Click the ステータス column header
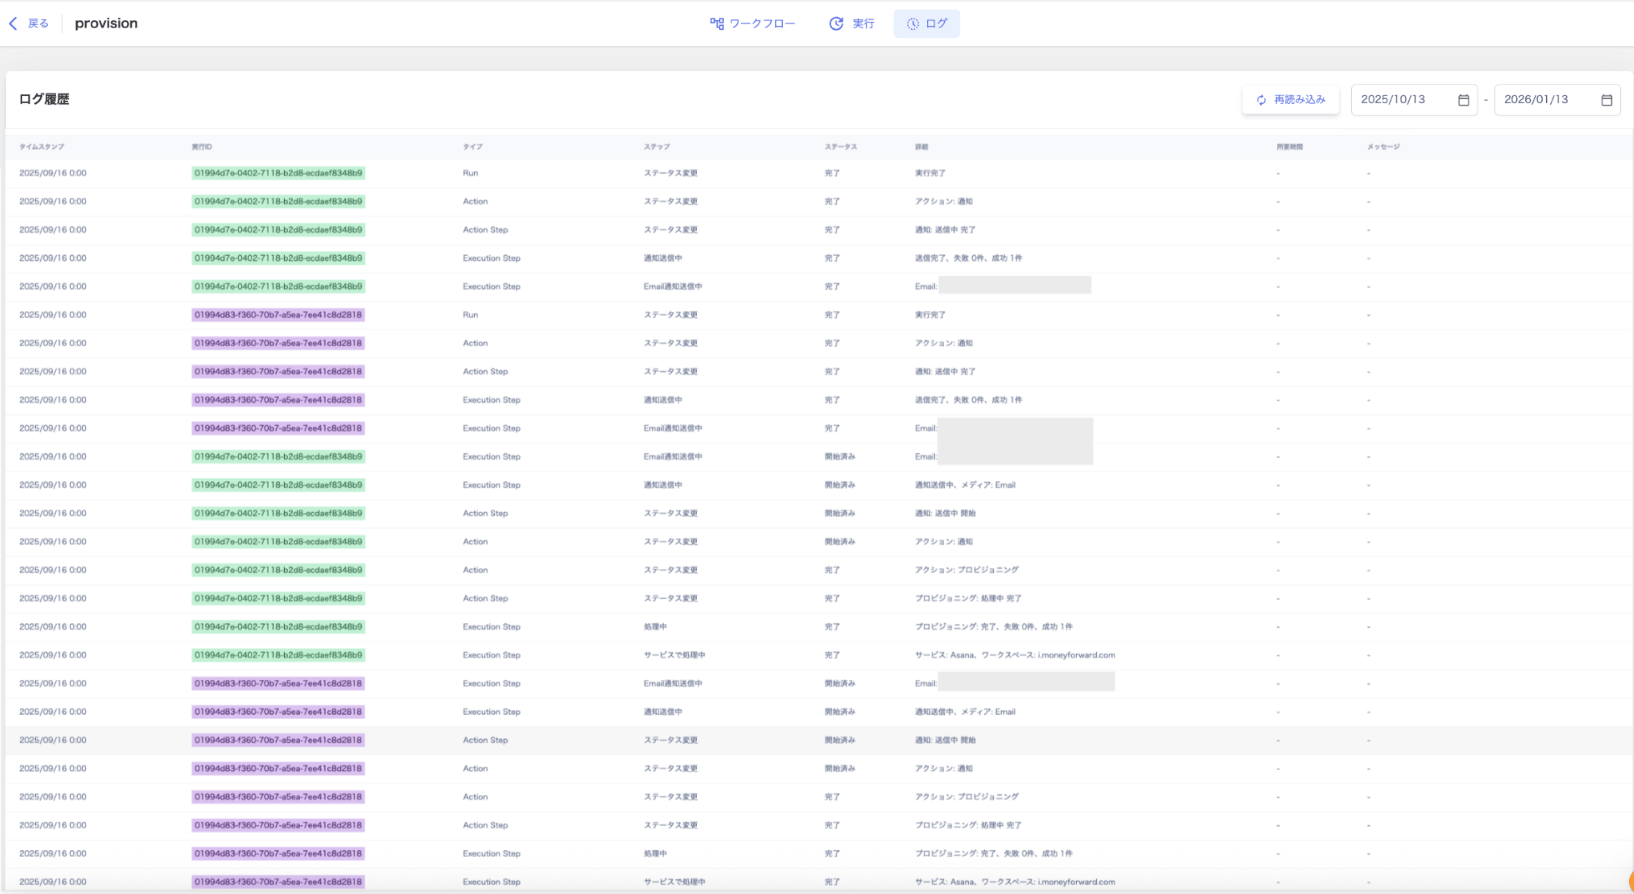 click(x=841, y=147)
